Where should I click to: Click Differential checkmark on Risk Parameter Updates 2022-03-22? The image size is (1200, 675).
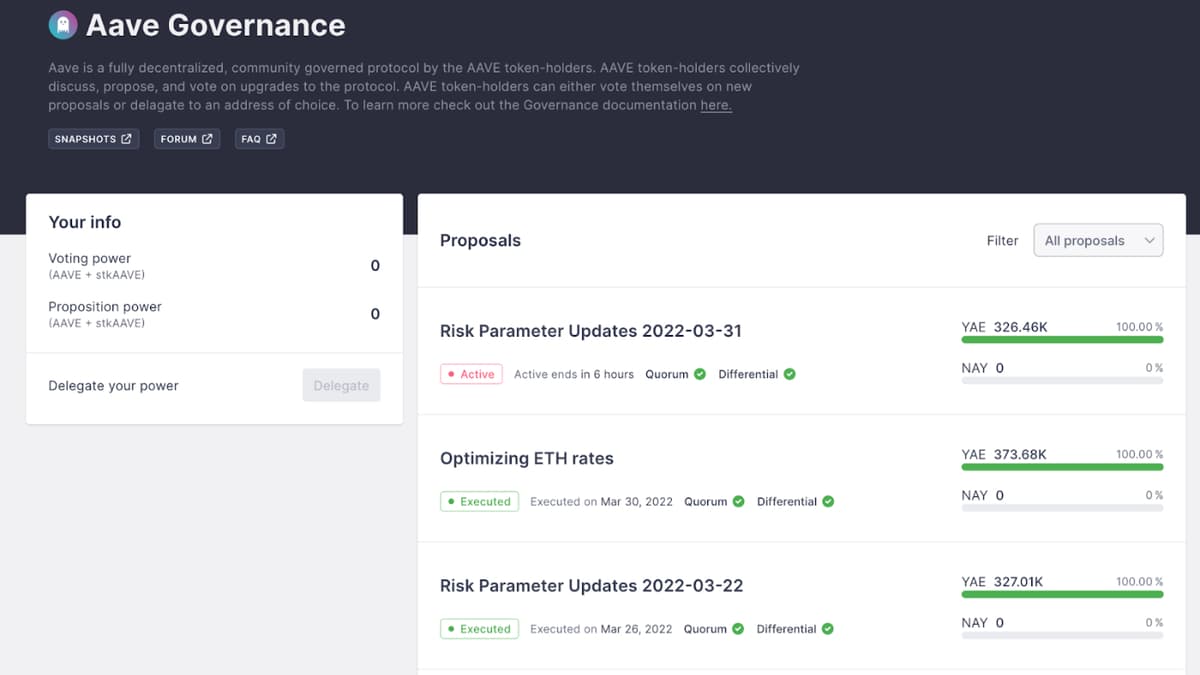point(828,629)
